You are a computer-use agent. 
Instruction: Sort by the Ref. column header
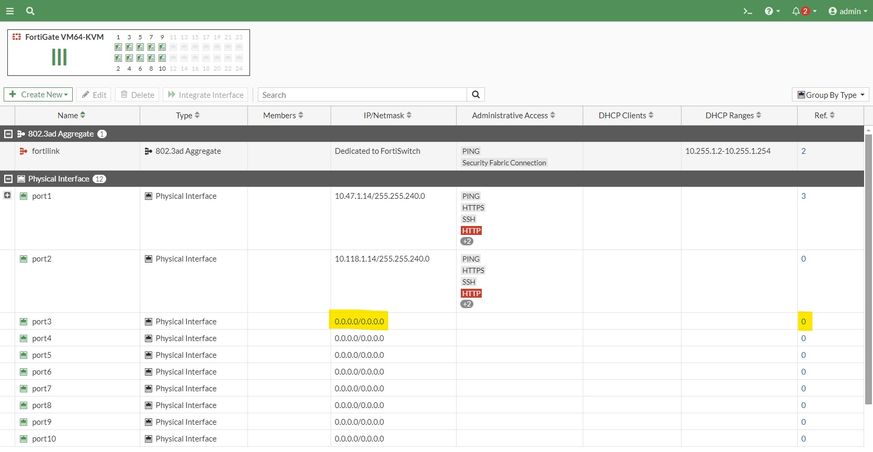pyautogui.click(x=824, y=115)
